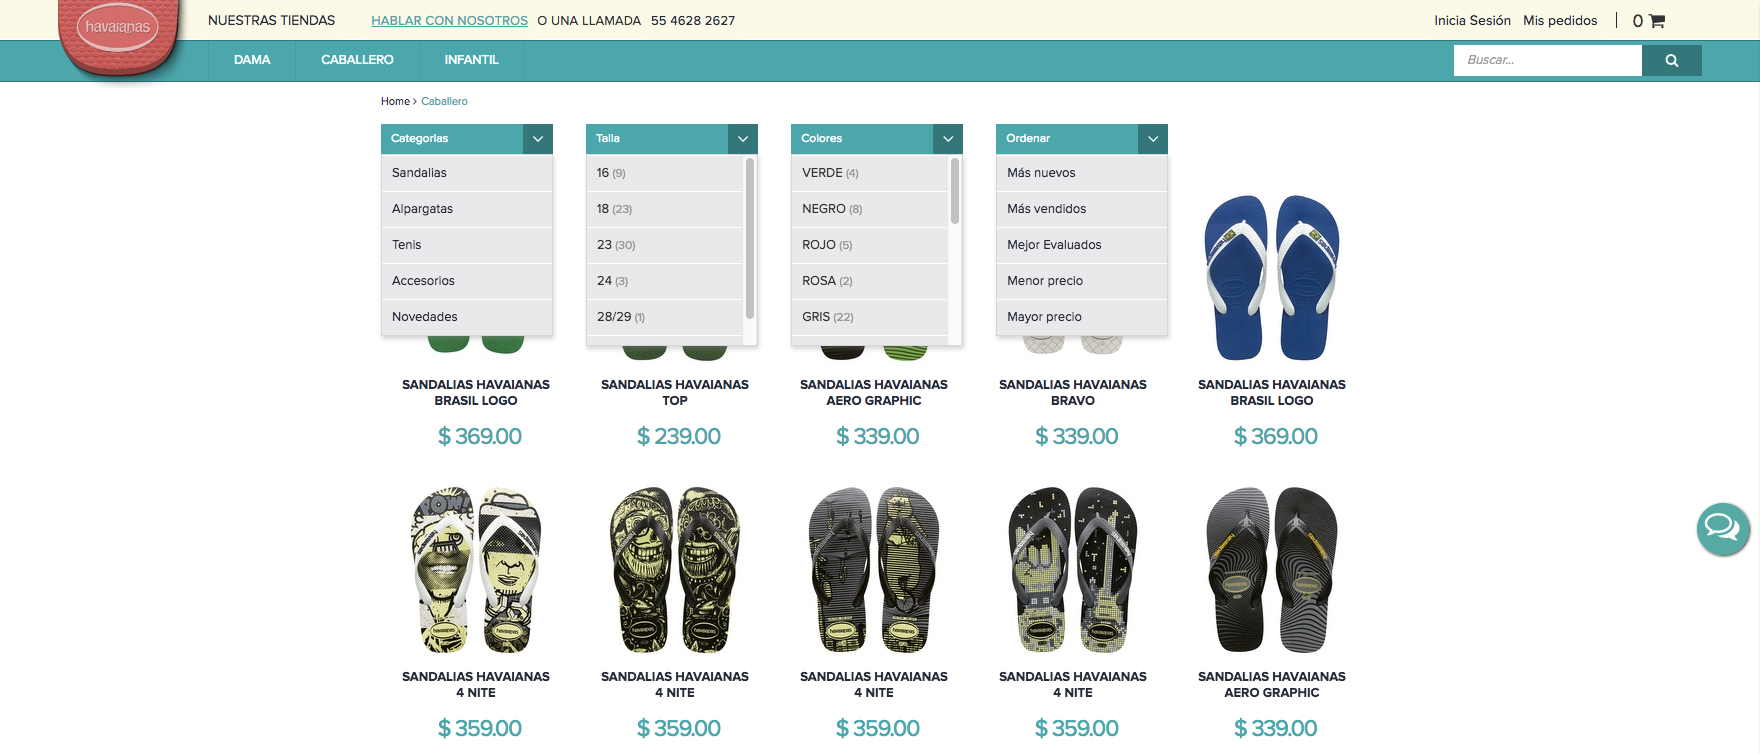This screenshot has width=1760, height=753.
Task: Click the Talla list scrollbar
Action: (750, 238)
